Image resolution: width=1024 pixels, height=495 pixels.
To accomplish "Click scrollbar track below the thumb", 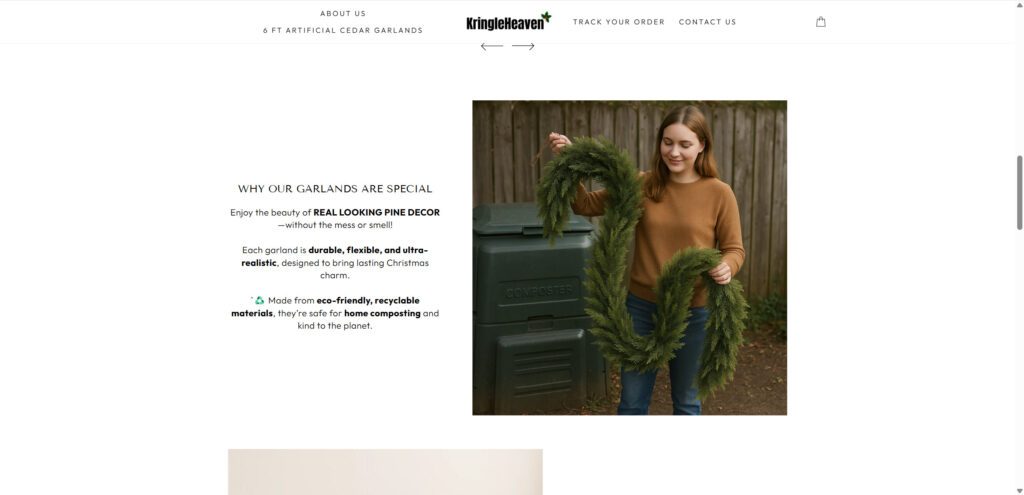I will click(x=1019, y=359).
